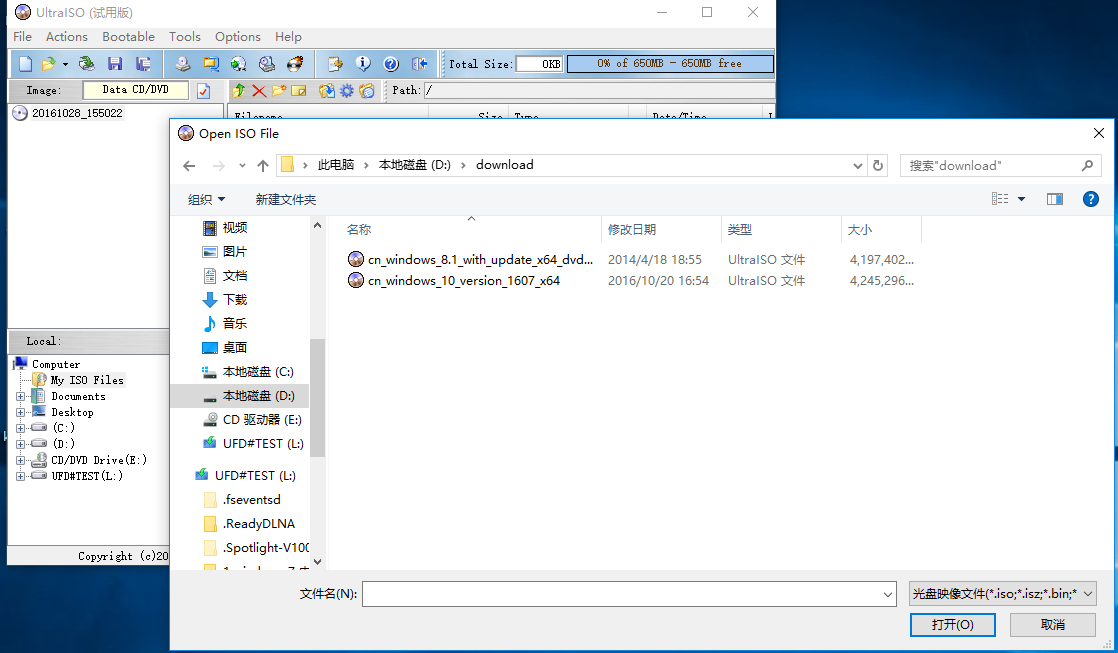Select 音乐 in the navigation pane

coord(235,324)
